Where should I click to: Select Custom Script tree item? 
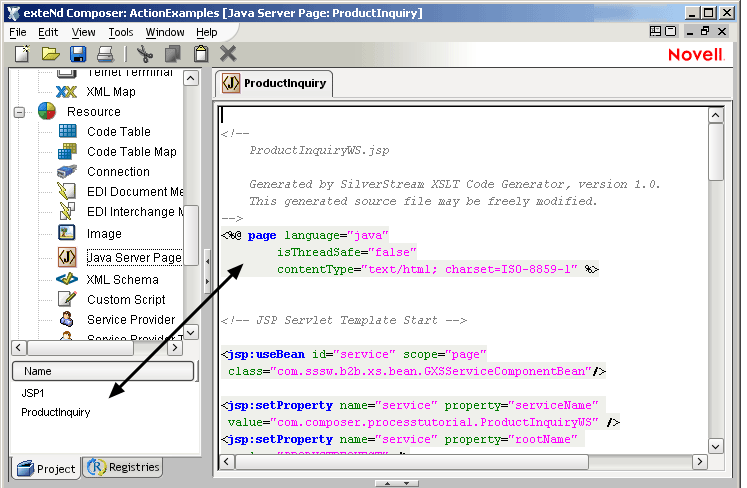coord(126,300)
